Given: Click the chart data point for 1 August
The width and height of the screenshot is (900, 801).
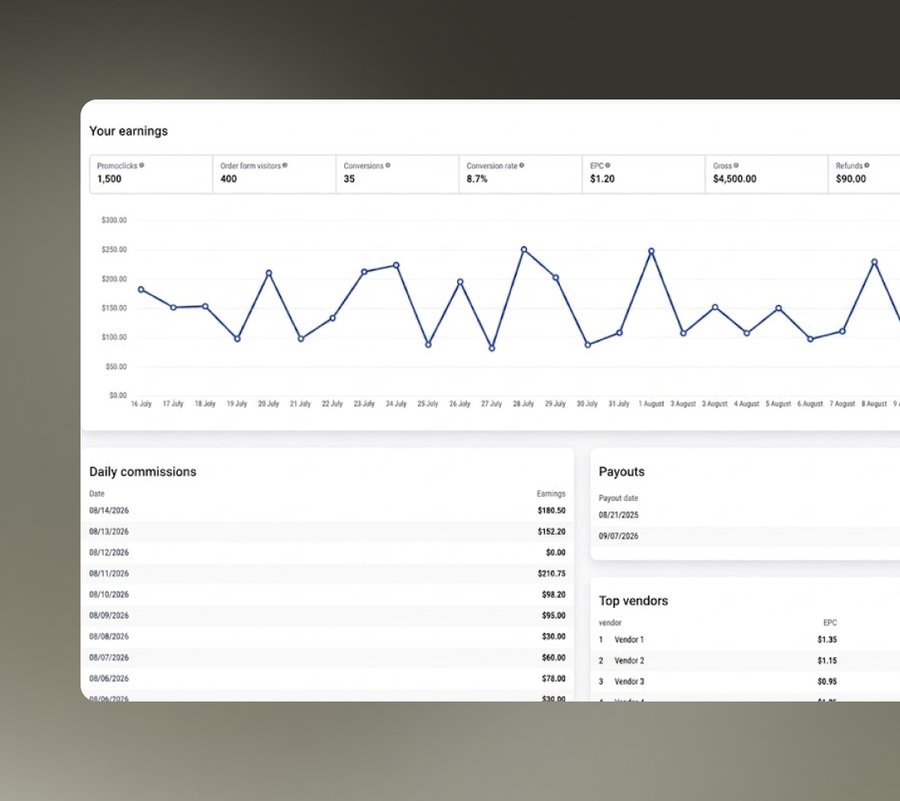Looking at the screenshot, I should (651, 251).
